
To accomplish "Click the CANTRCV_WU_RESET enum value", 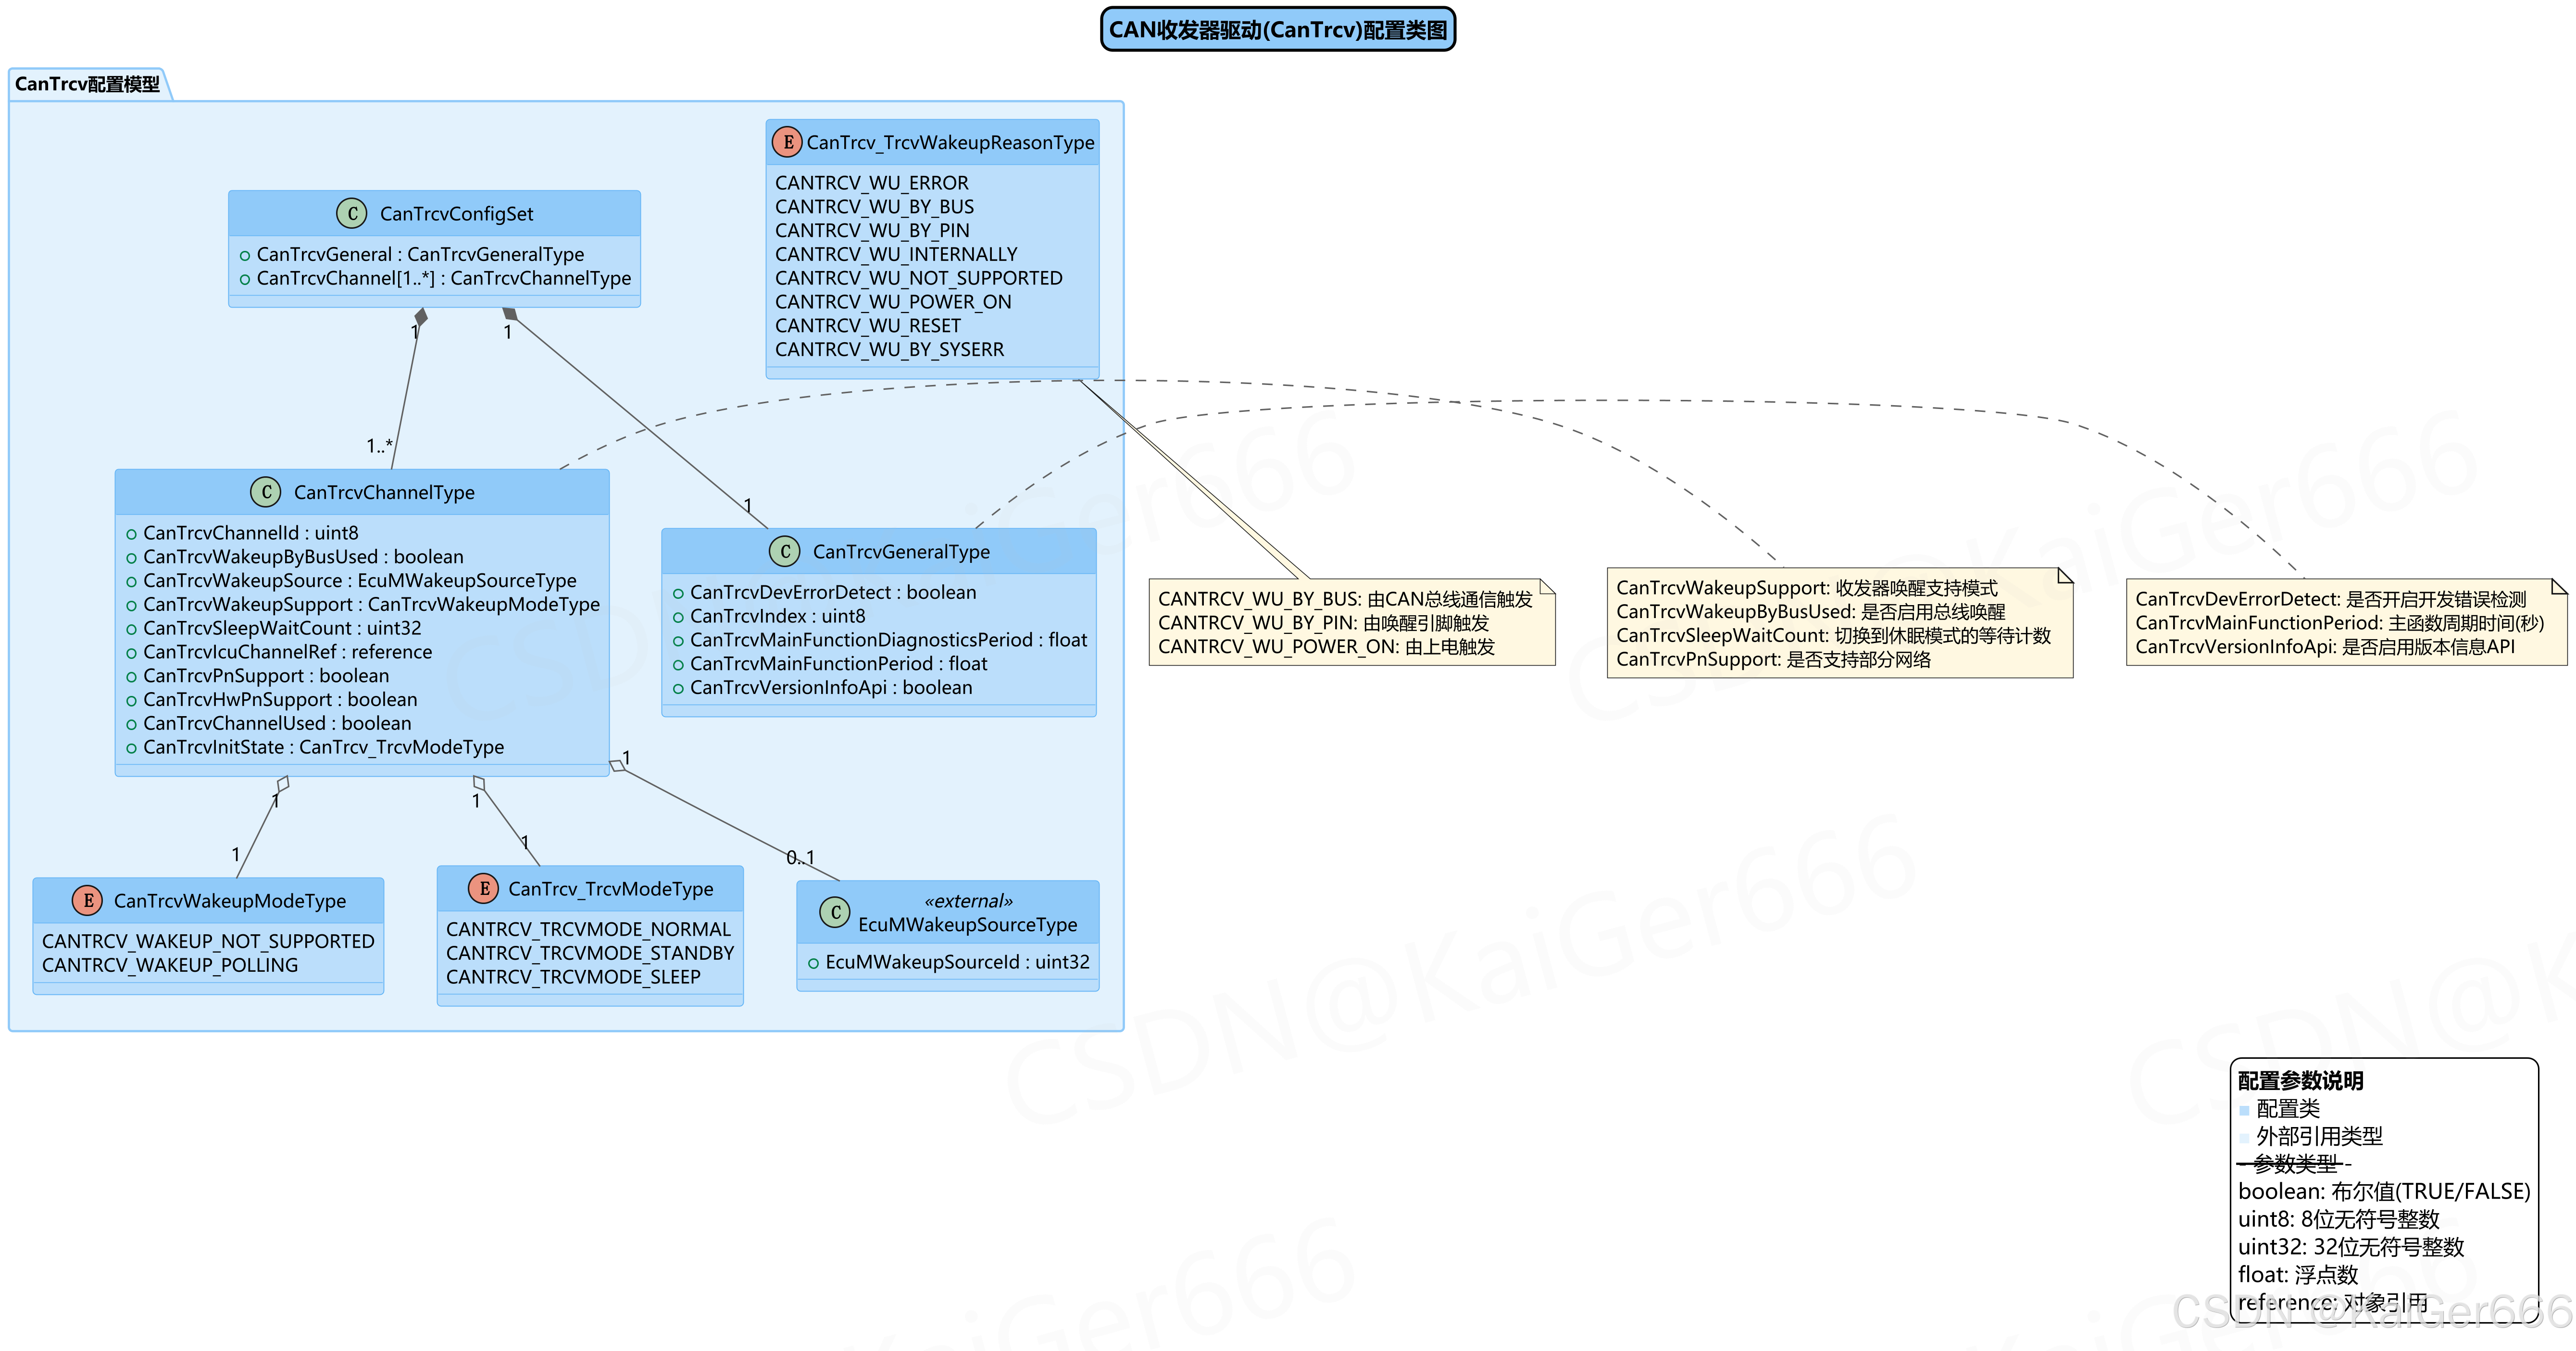I will 868,326.
